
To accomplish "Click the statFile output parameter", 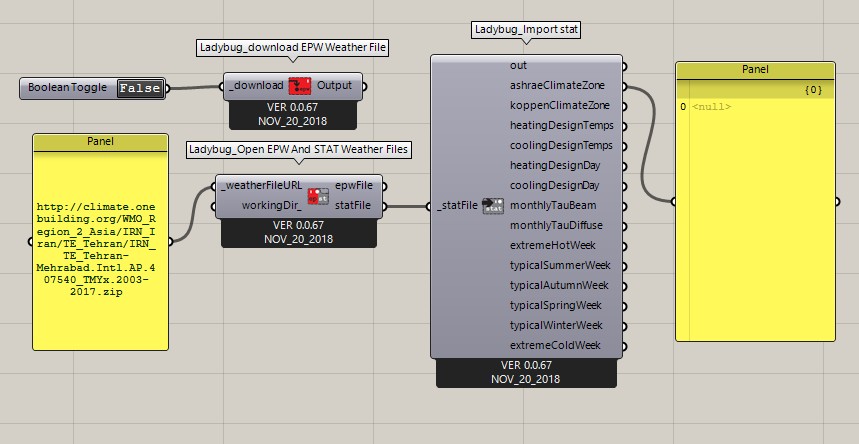I will coord(354,206).
